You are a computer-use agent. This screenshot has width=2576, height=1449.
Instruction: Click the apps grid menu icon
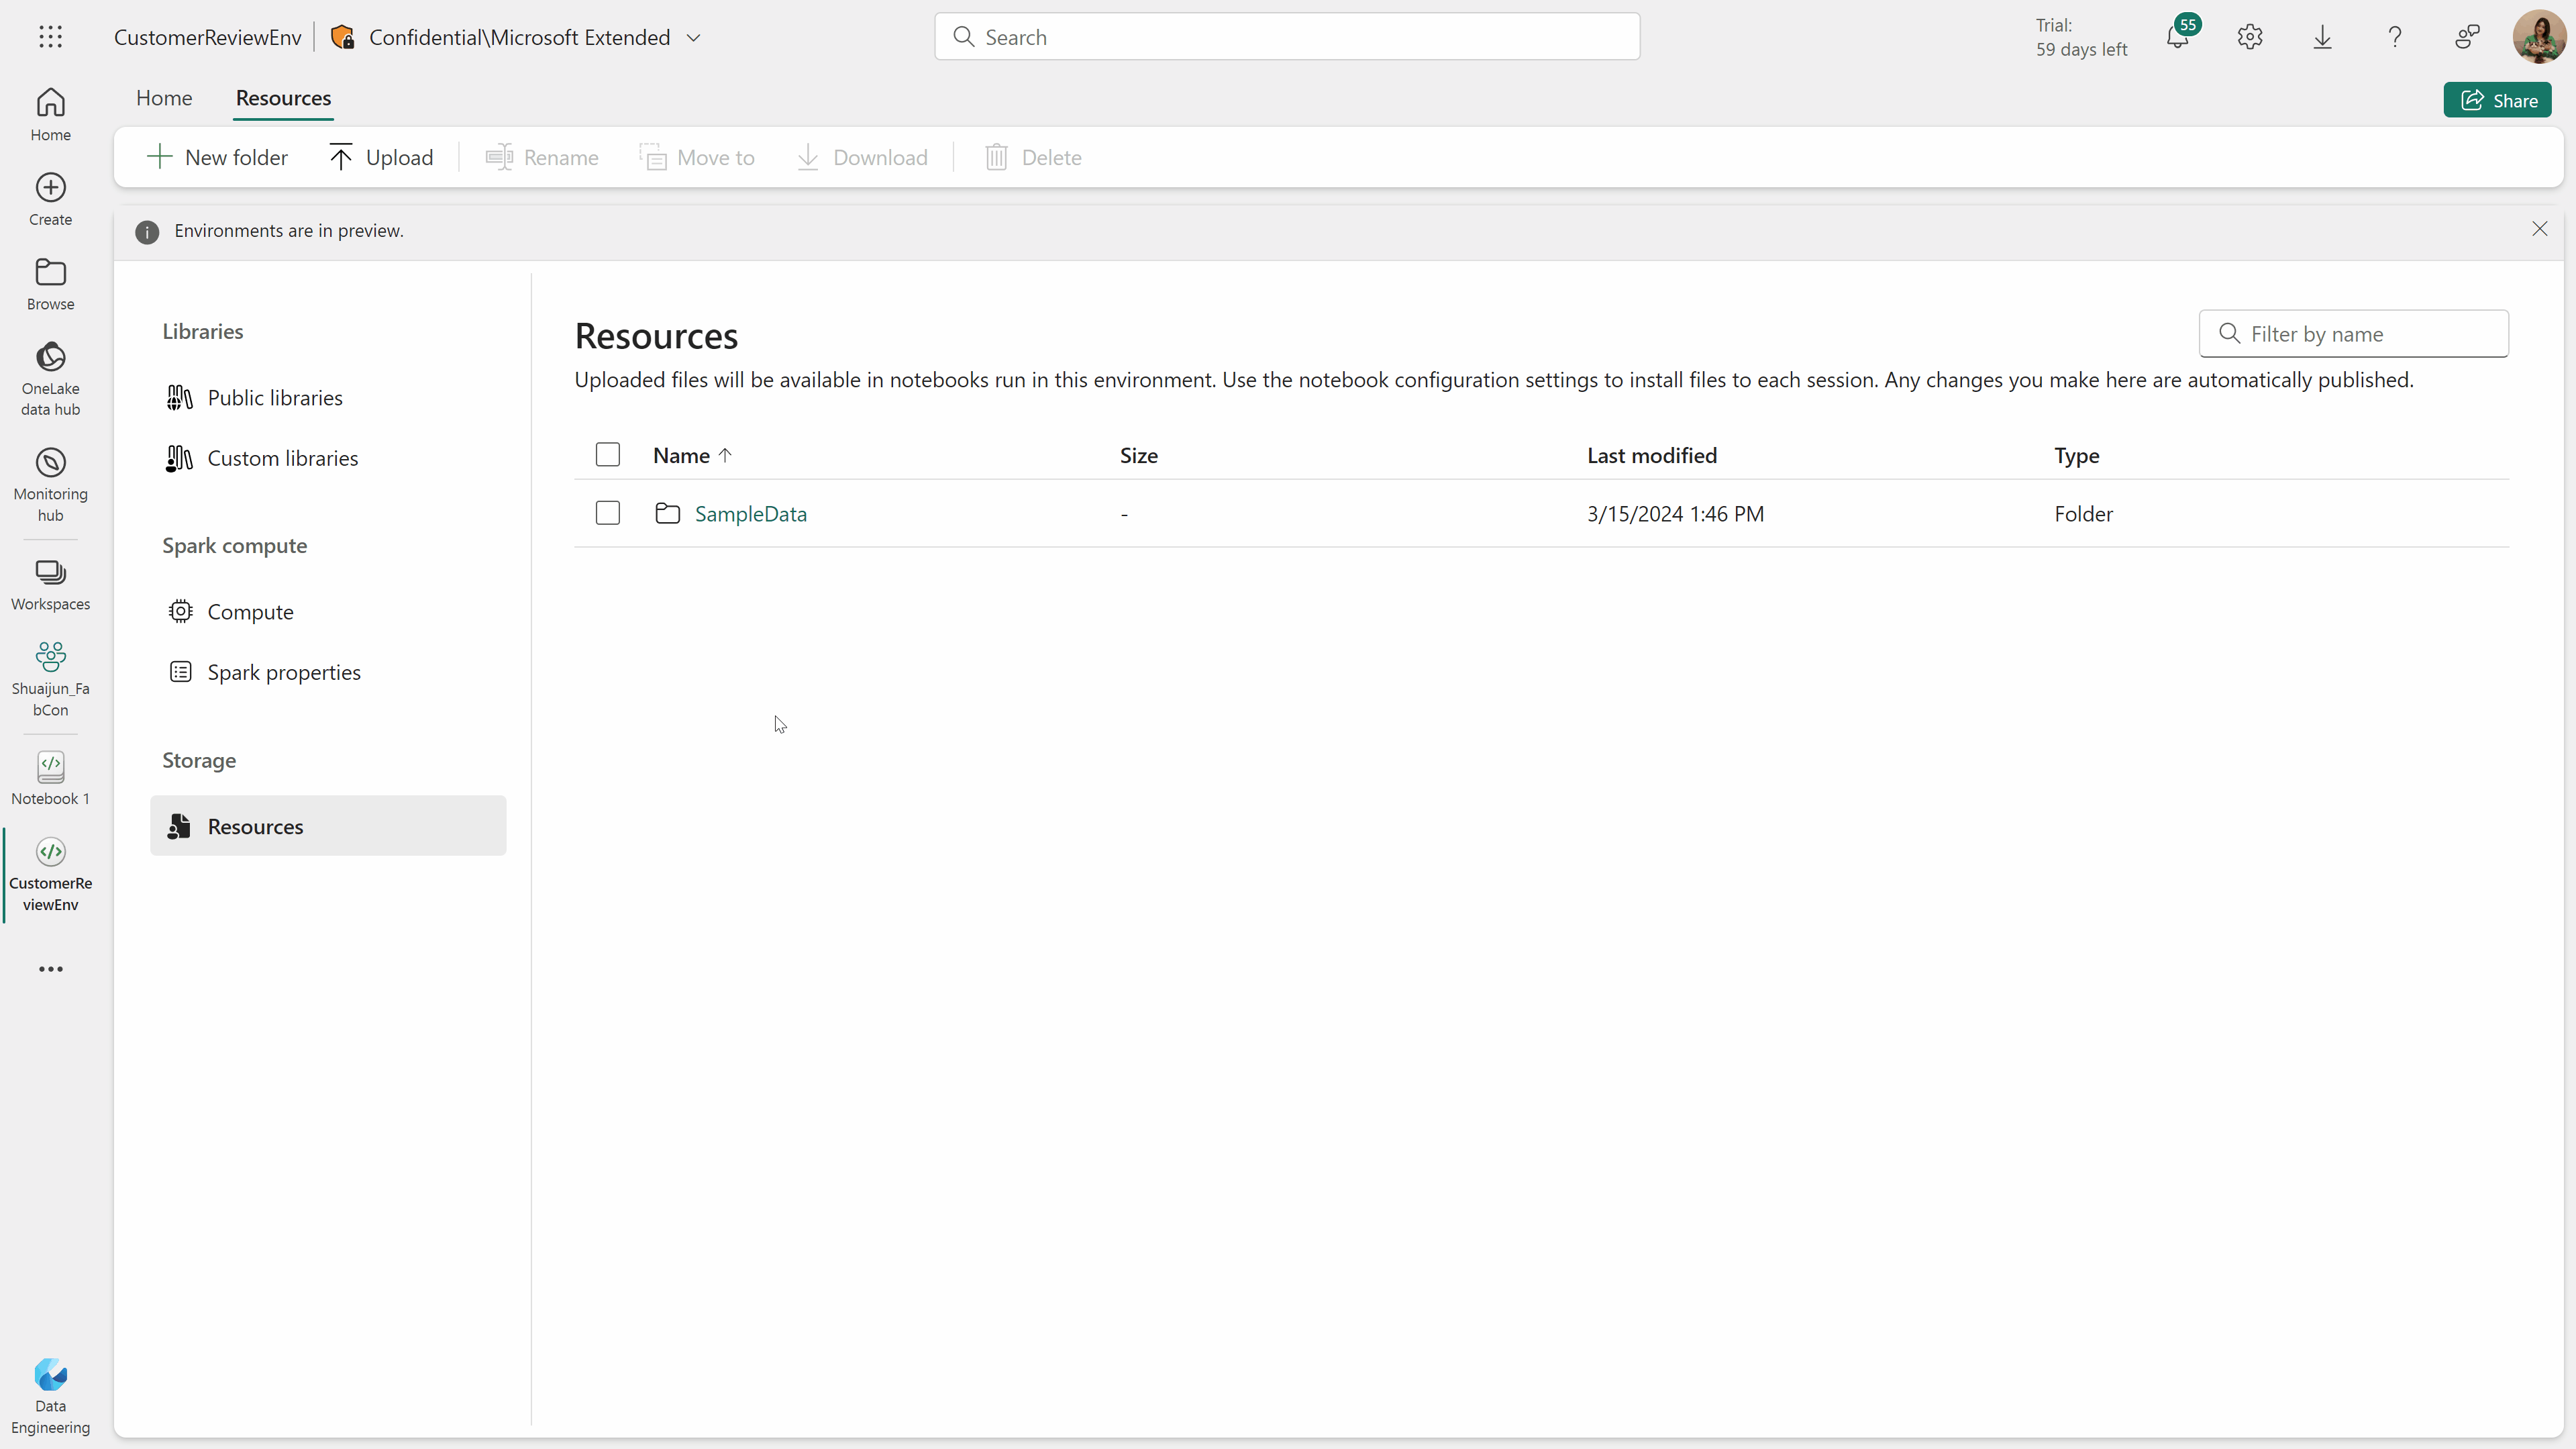50,37
